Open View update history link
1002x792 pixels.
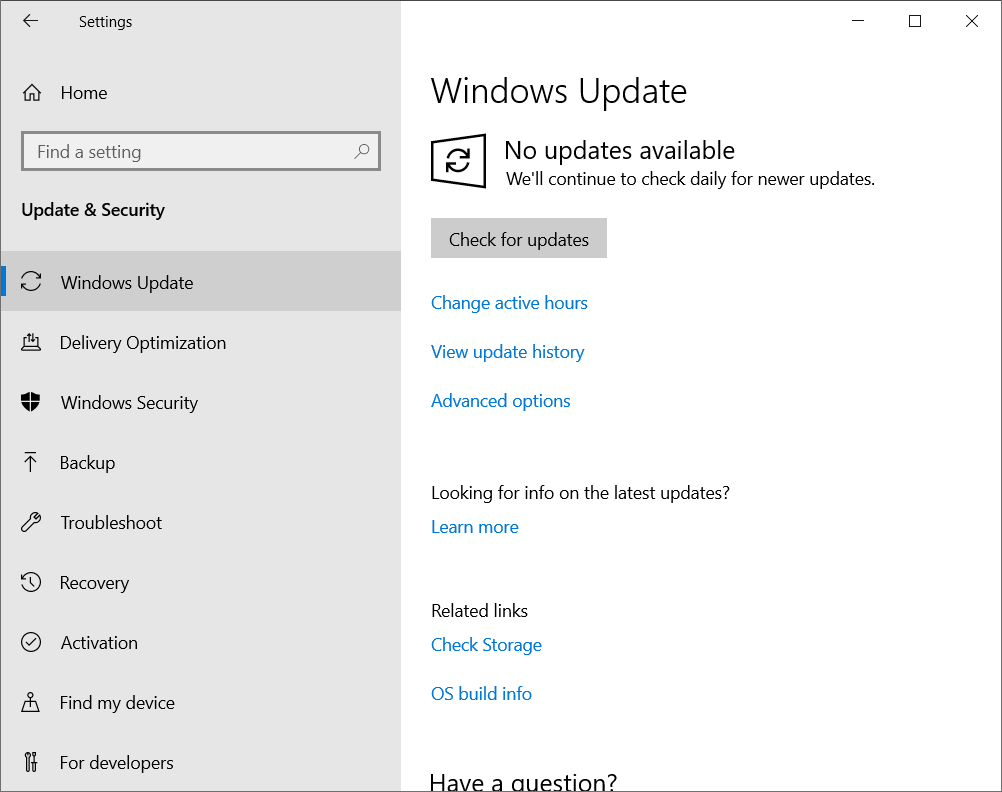pyautogui.click(x=507, y=352)
